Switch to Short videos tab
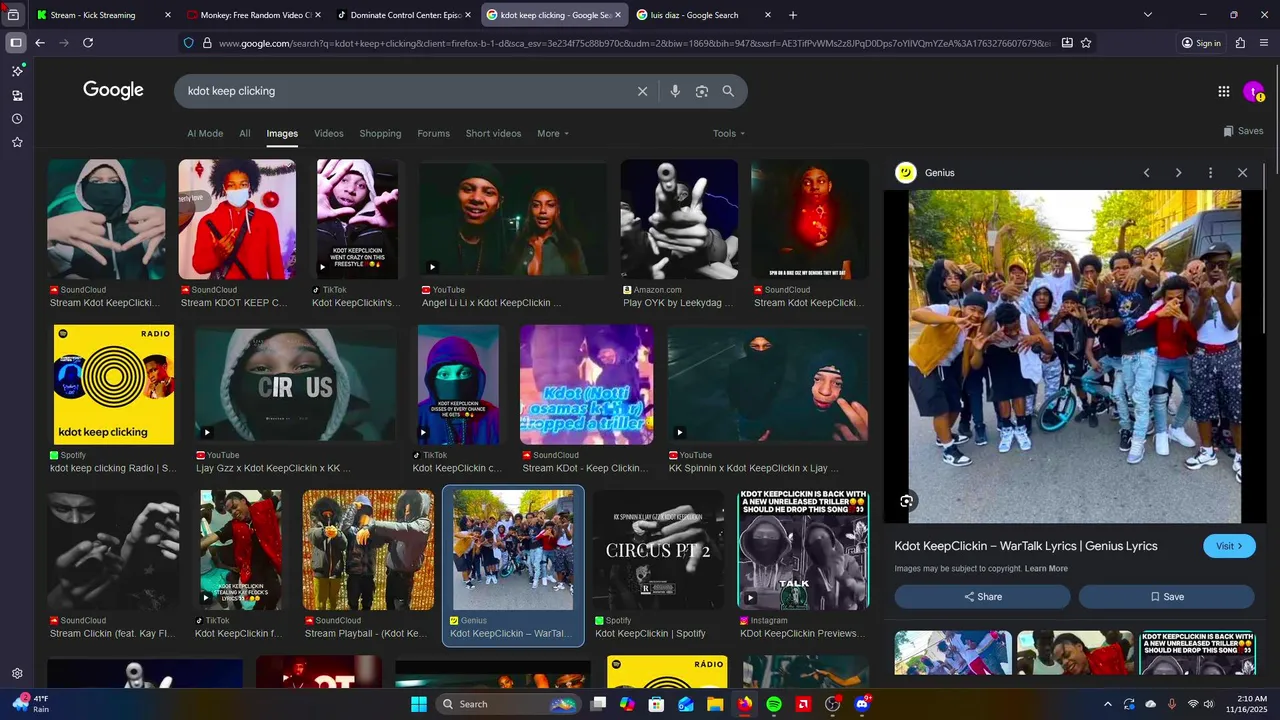This screenshot has width=1280, height=720. click(x=493, y=133)
